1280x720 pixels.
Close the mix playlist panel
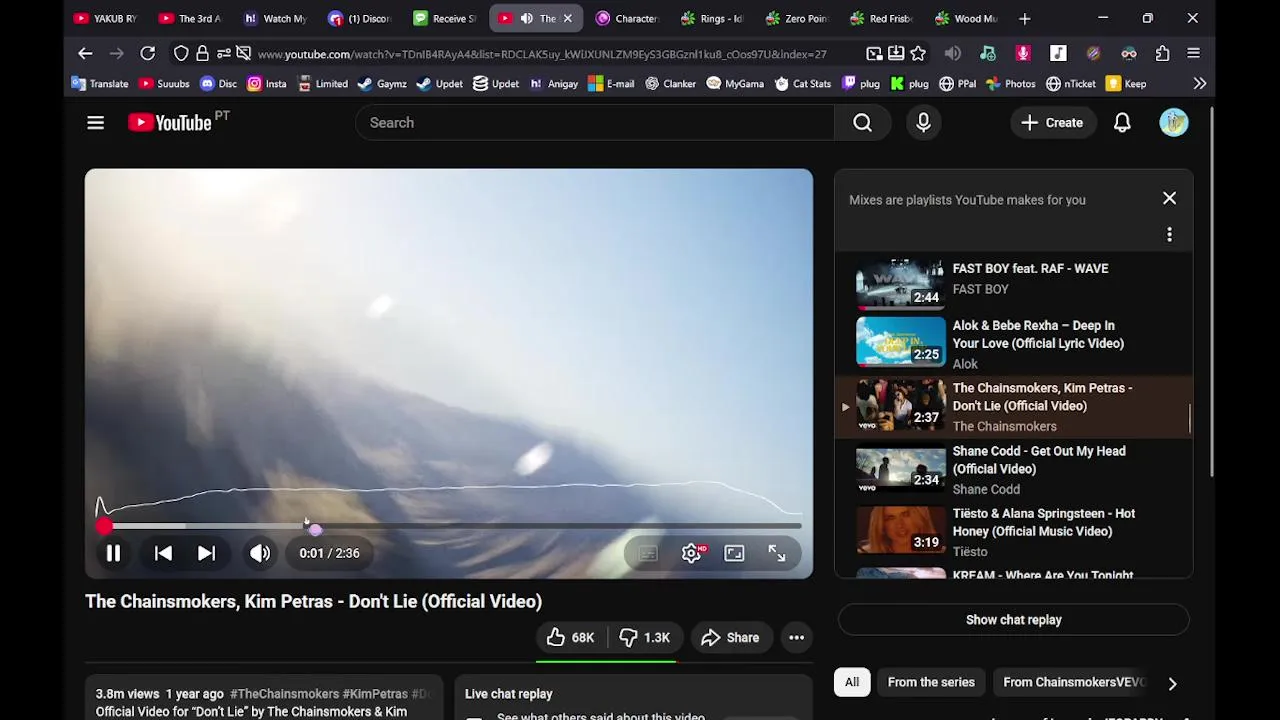click(x=1169, y=198)
